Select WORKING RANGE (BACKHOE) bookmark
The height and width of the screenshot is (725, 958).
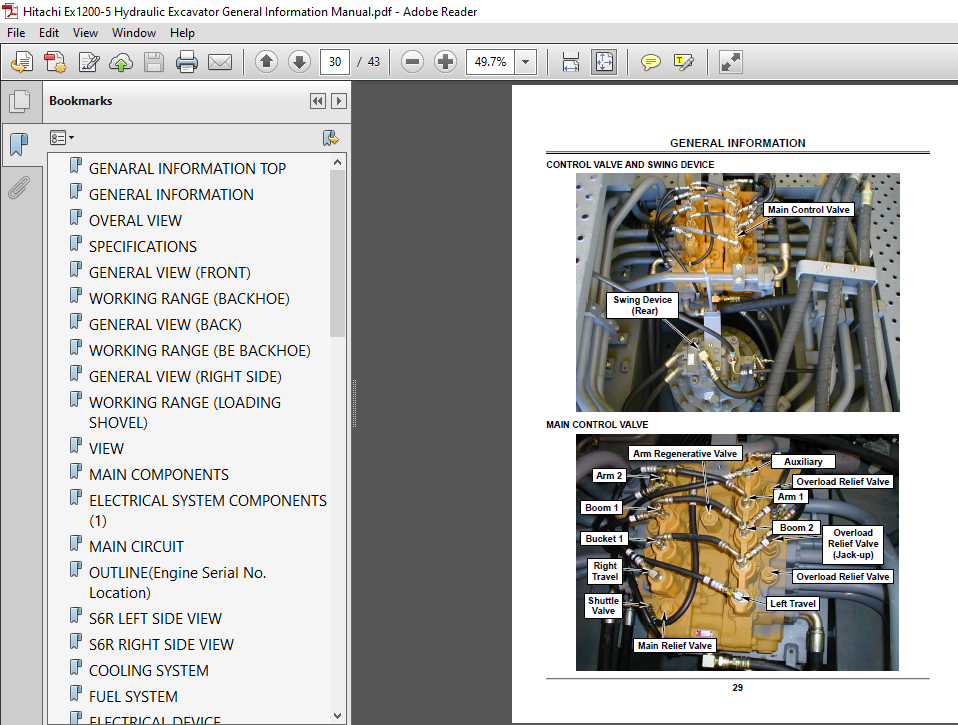(189, 299)
